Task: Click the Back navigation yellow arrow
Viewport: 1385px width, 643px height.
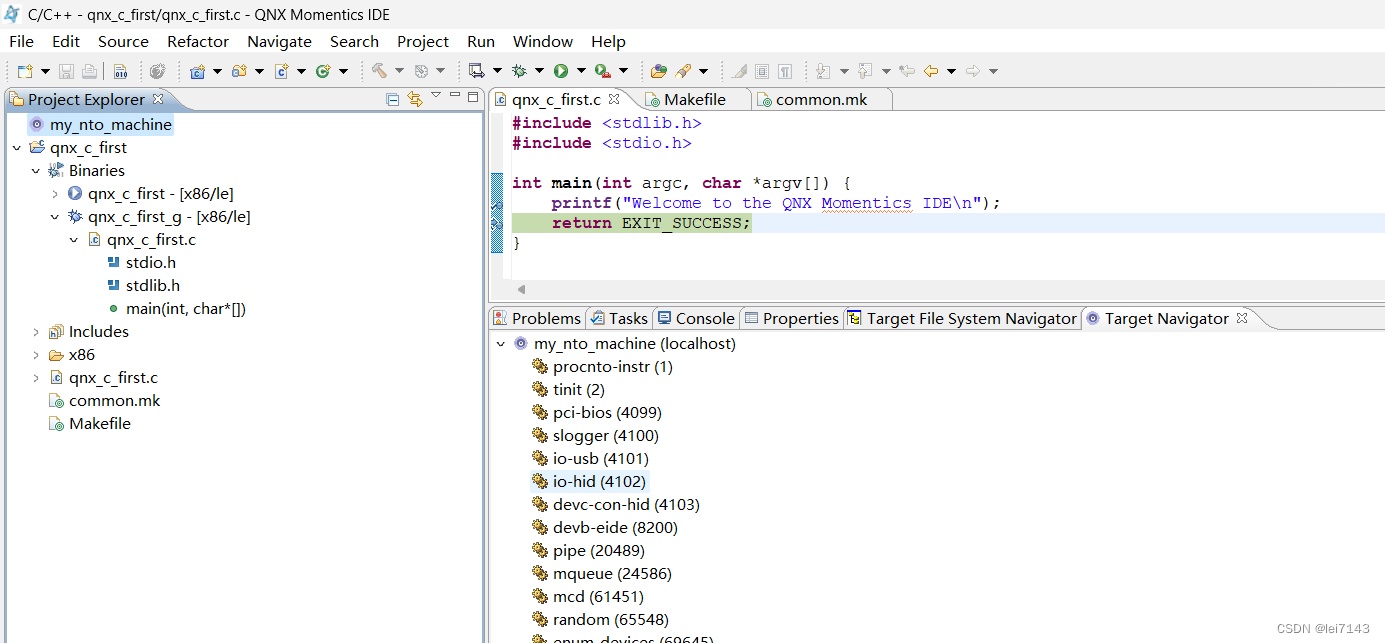Action: [931, 71]
